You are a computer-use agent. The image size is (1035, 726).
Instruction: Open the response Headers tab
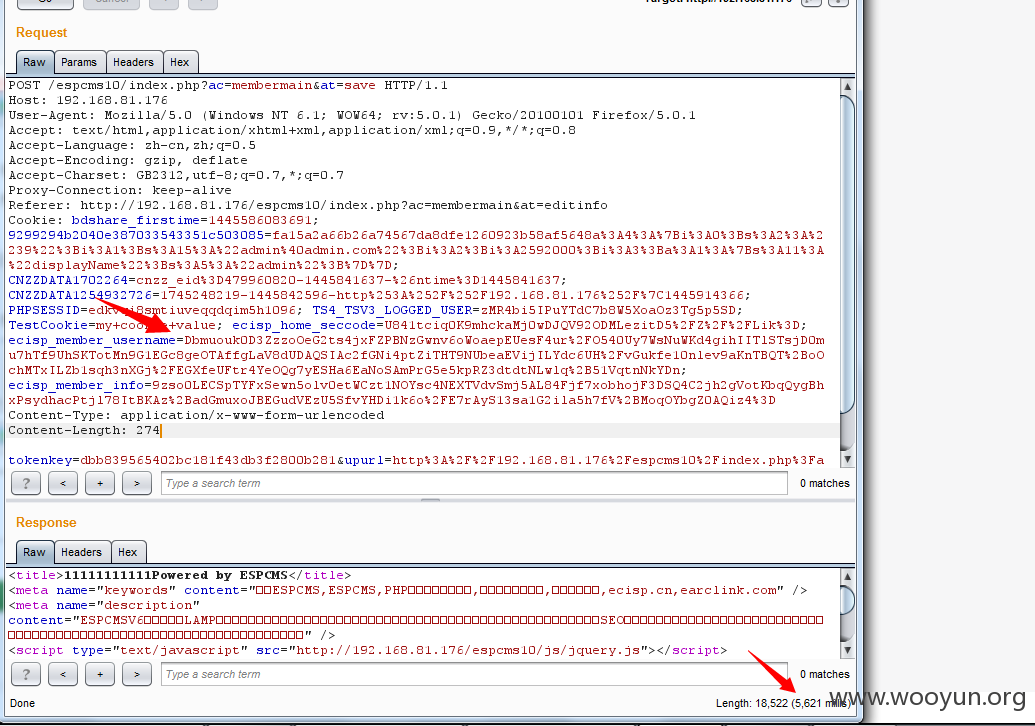(81, 552)
